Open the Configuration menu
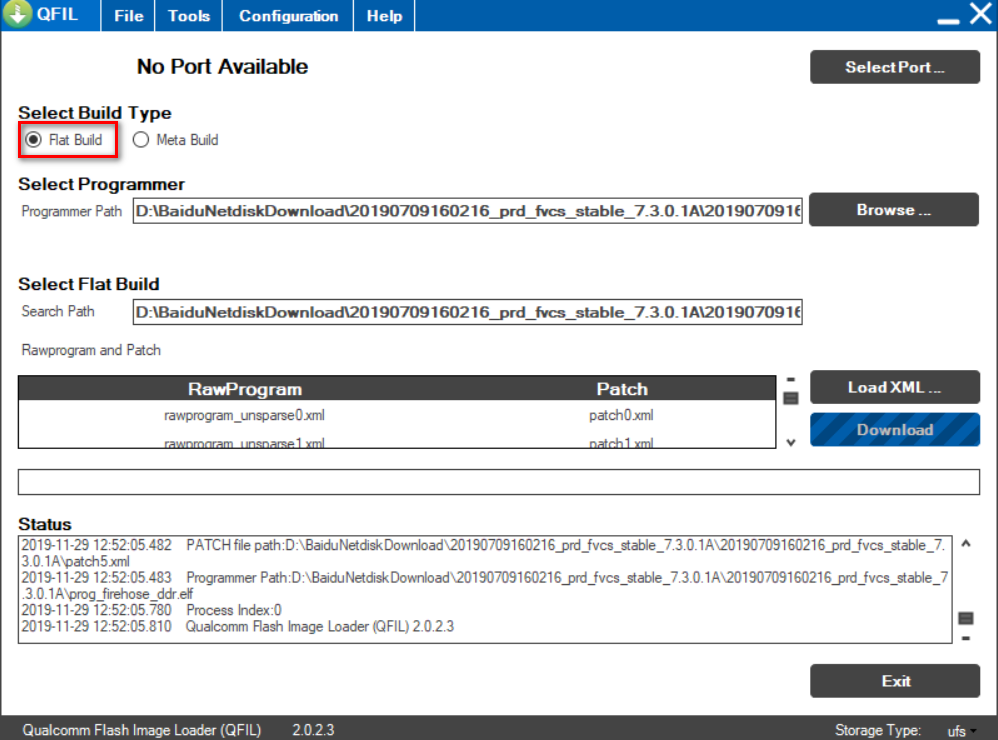 288,16
